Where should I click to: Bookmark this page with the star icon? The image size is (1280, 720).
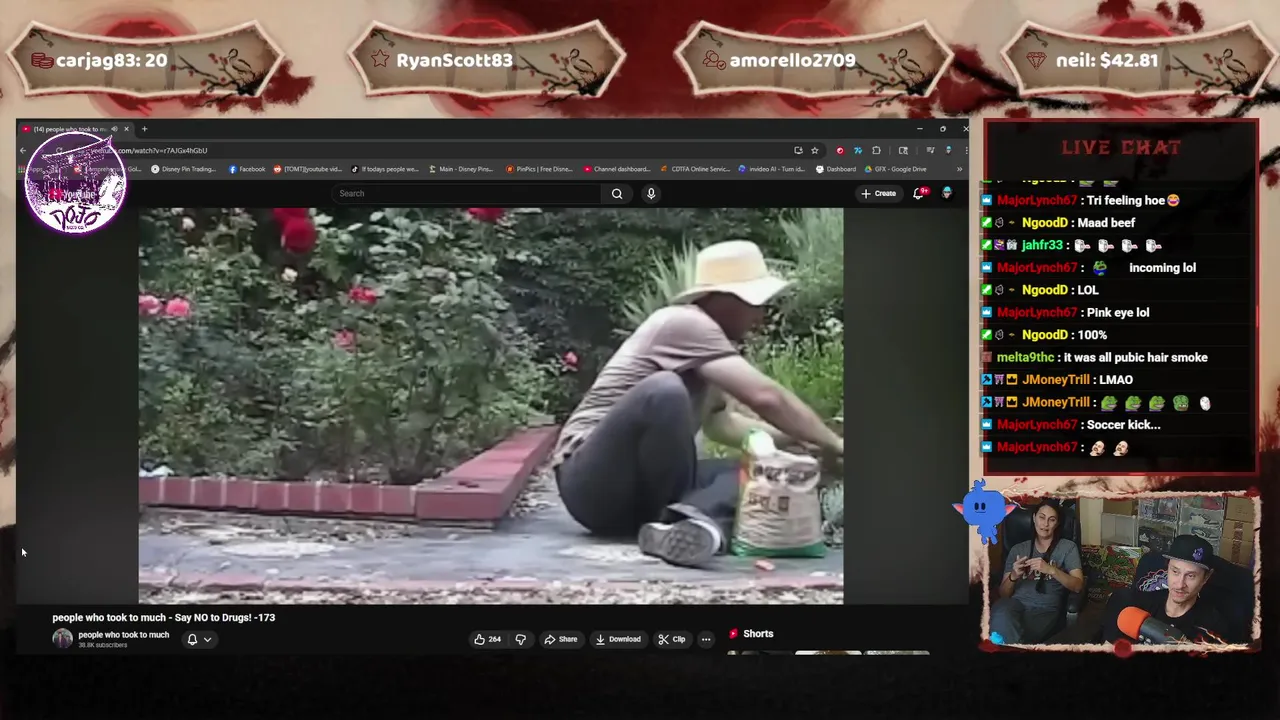click(815, 150)
